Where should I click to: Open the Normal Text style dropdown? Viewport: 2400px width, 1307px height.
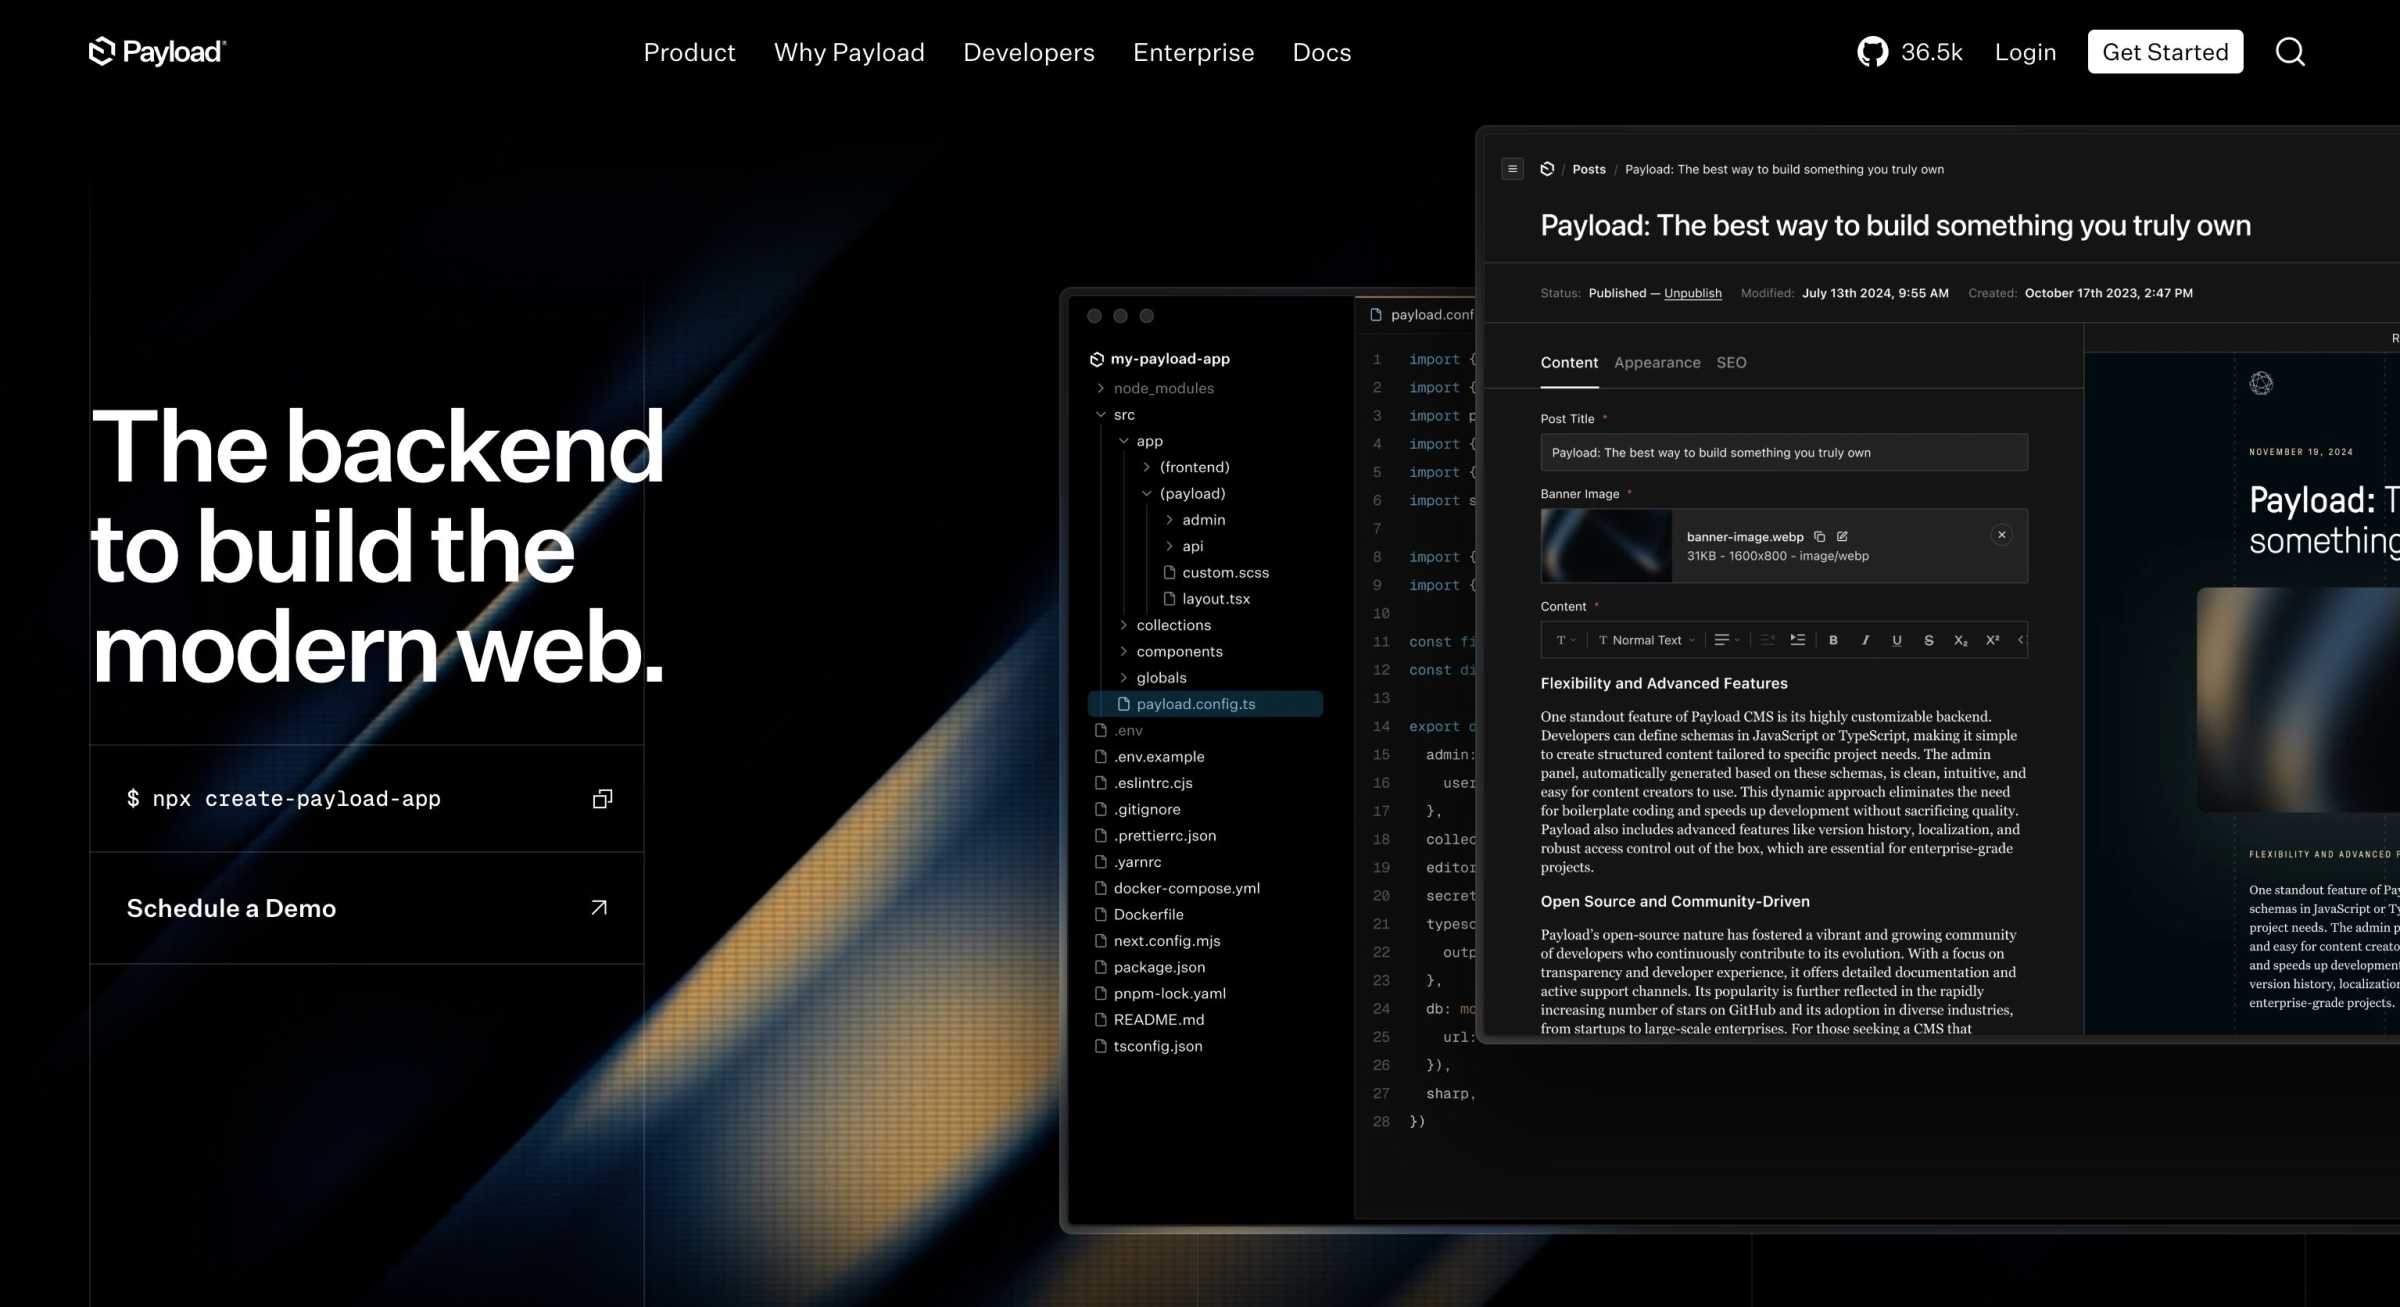[x=1646, y=641]
